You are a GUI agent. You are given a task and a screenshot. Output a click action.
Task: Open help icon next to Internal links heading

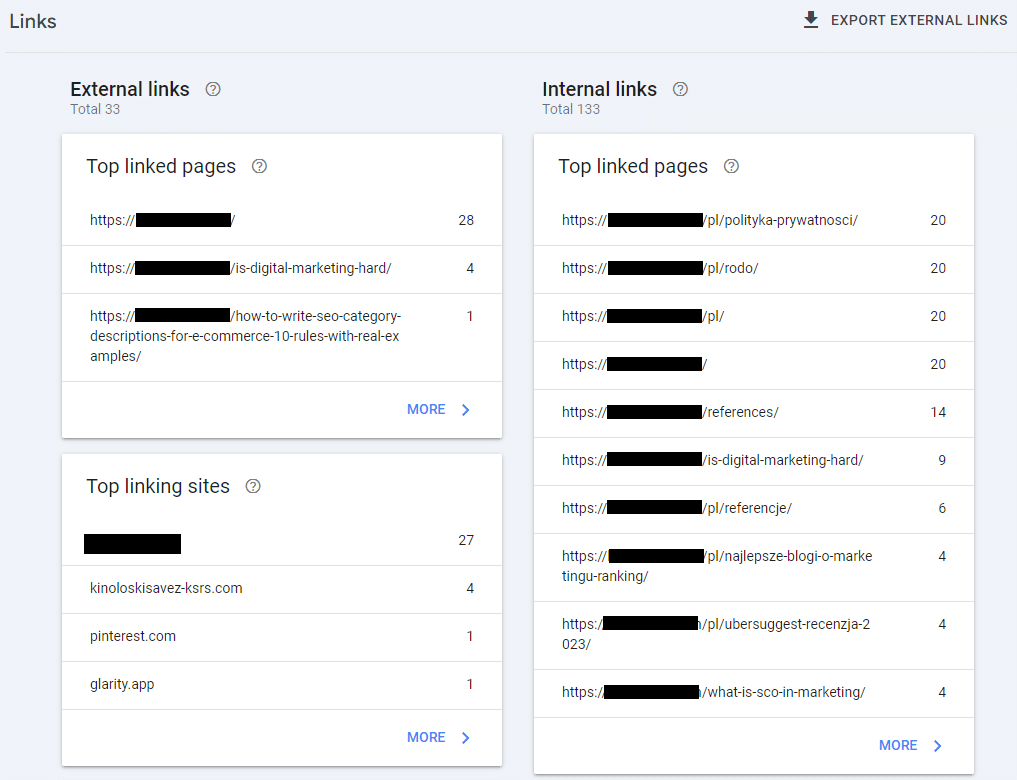681,89
